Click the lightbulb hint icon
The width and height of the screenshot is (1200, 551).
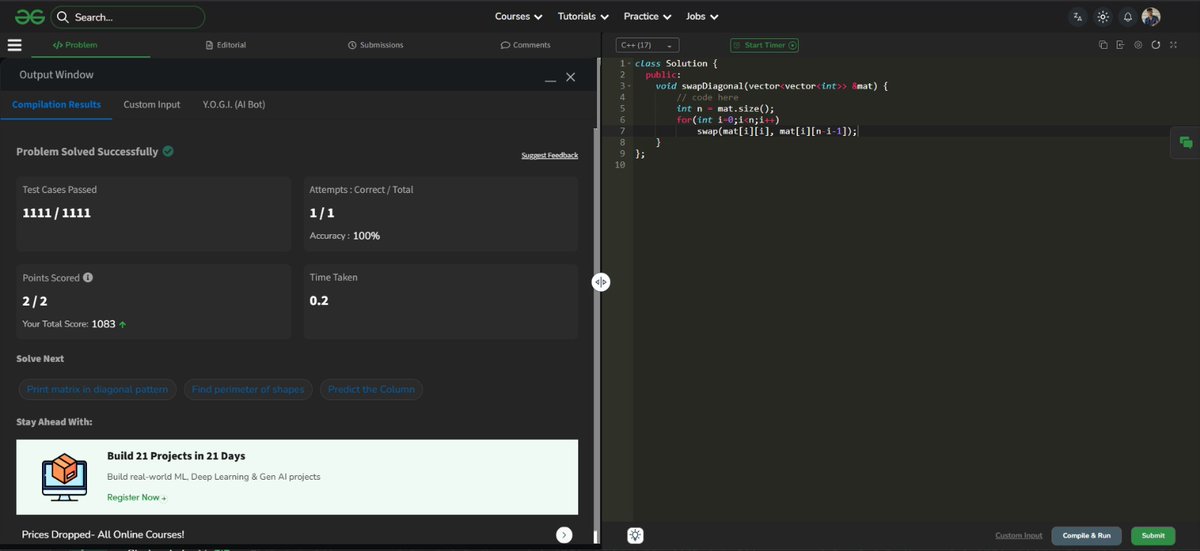[x=635, y=535]
